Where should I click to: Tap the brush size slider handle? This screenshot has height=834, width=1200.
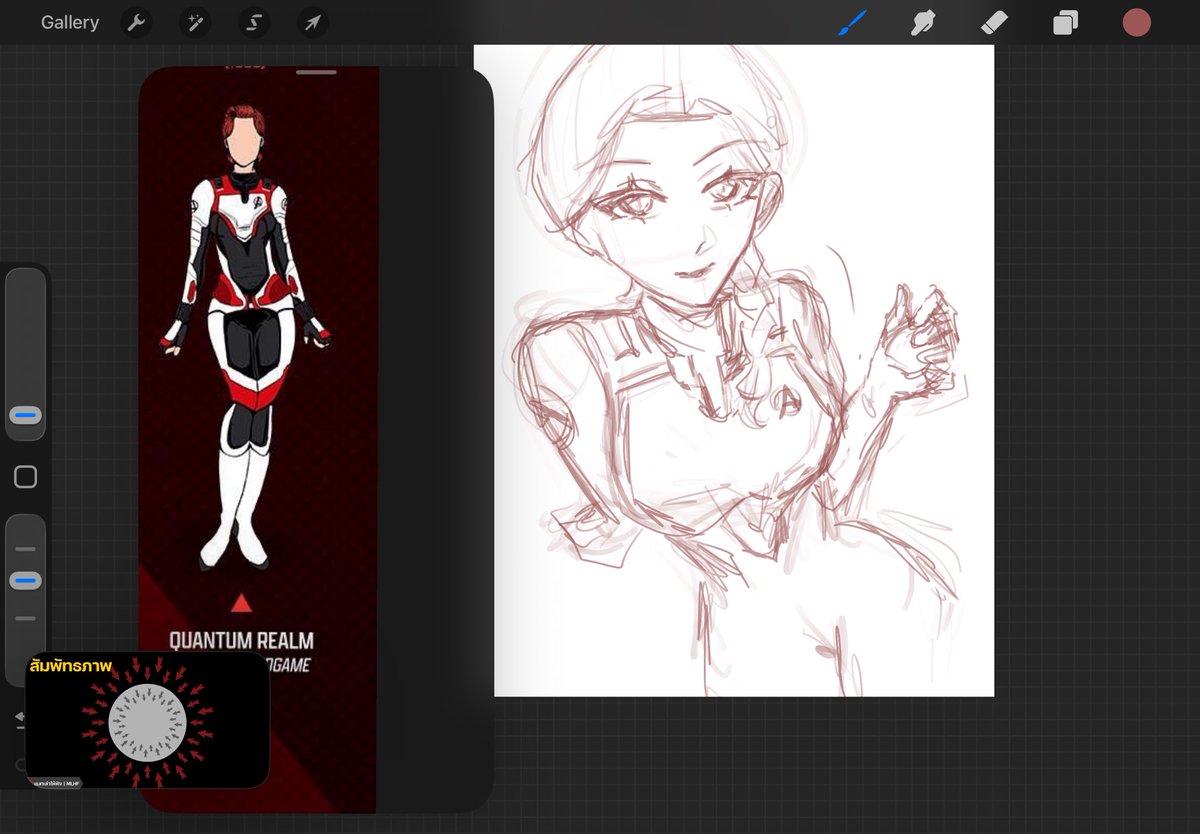point(26,415)
